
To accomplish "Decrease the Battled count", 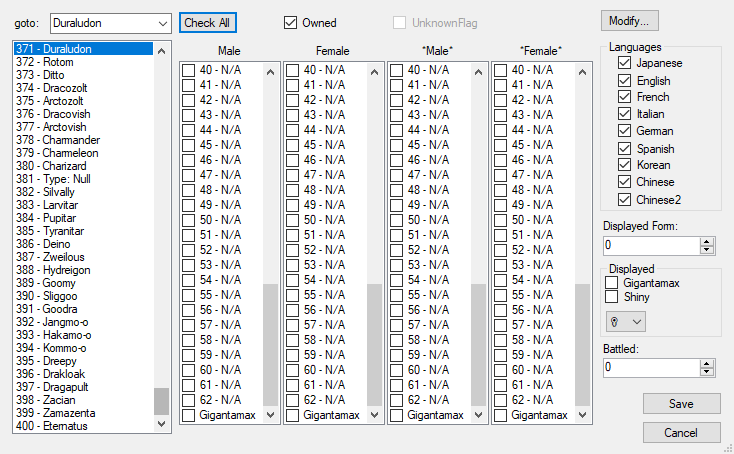I will coord(707,372).
